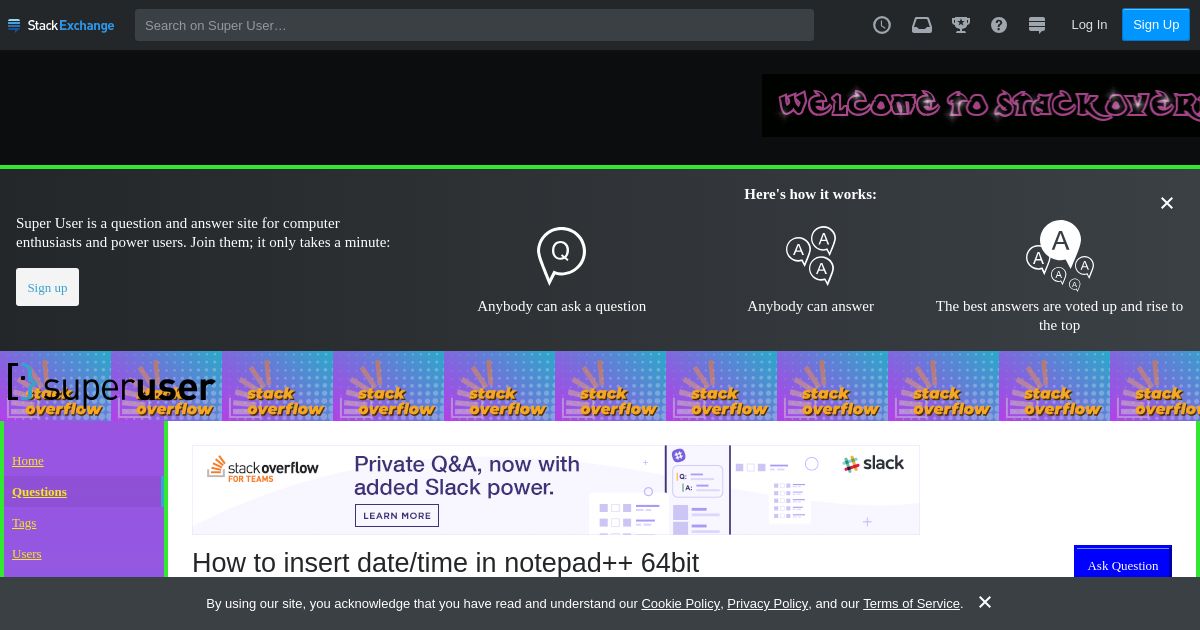Image resolution: width=1200 pixels, height=630 pixels.
Task: Click the Log In link
Action: tap(1089, 25)
